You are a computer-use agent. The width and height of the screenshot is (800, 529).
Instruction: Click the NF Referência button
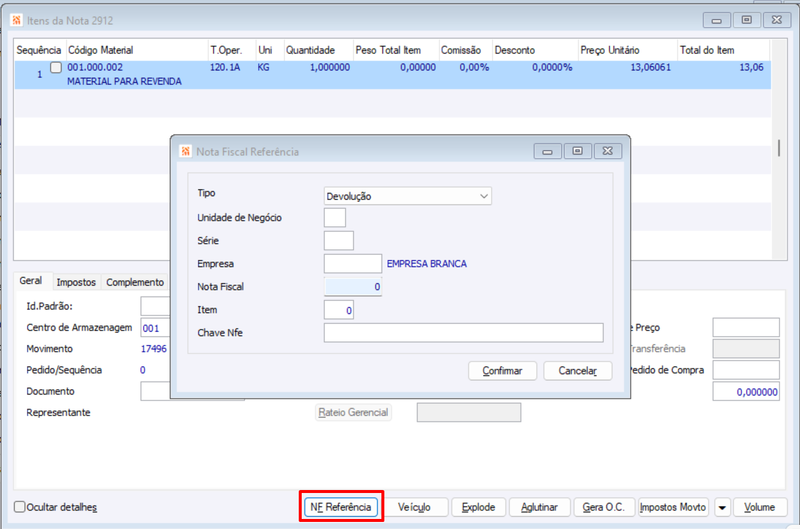[341, 507]
